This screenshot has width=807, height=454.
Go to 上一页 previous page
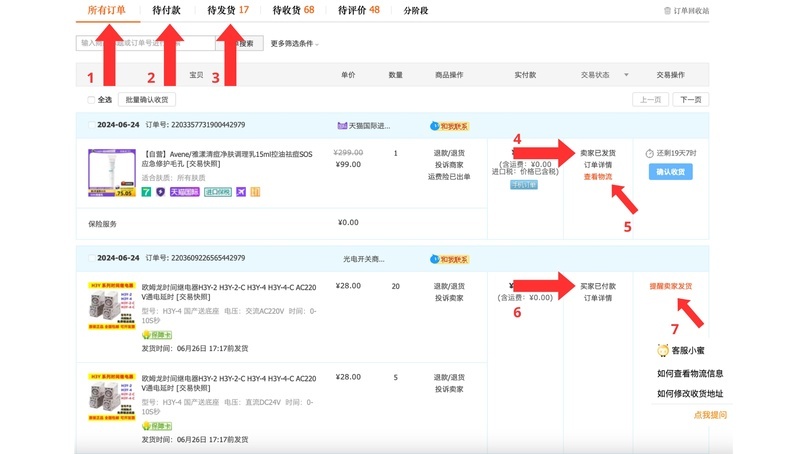tap(650, 99)
